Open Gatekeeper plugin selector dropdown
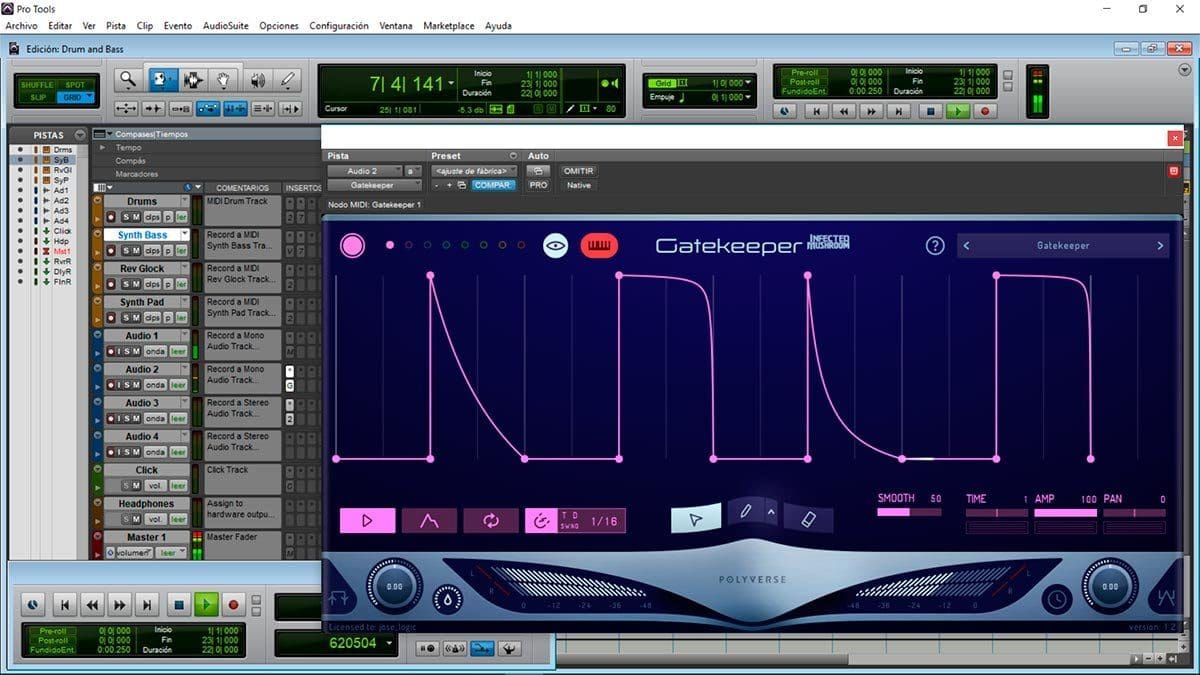The image size is (1200, 675). tap(376, 185)
